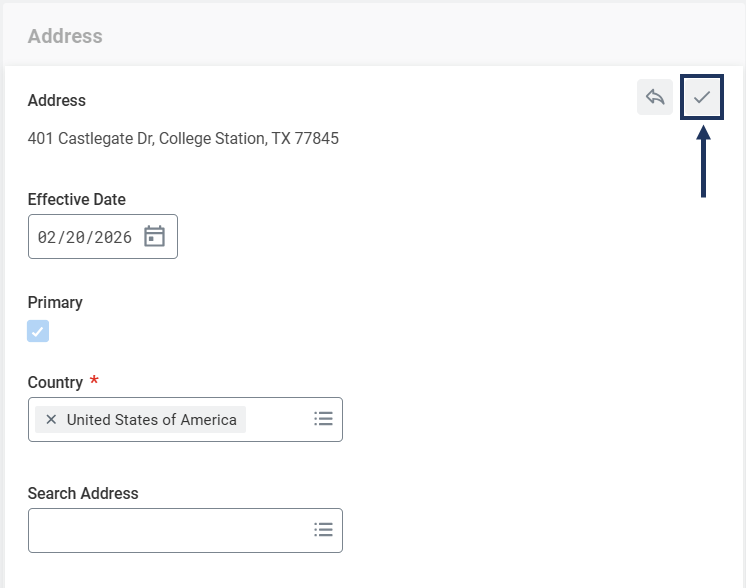Click the undo arrow icon beside Address

[655, 97]
